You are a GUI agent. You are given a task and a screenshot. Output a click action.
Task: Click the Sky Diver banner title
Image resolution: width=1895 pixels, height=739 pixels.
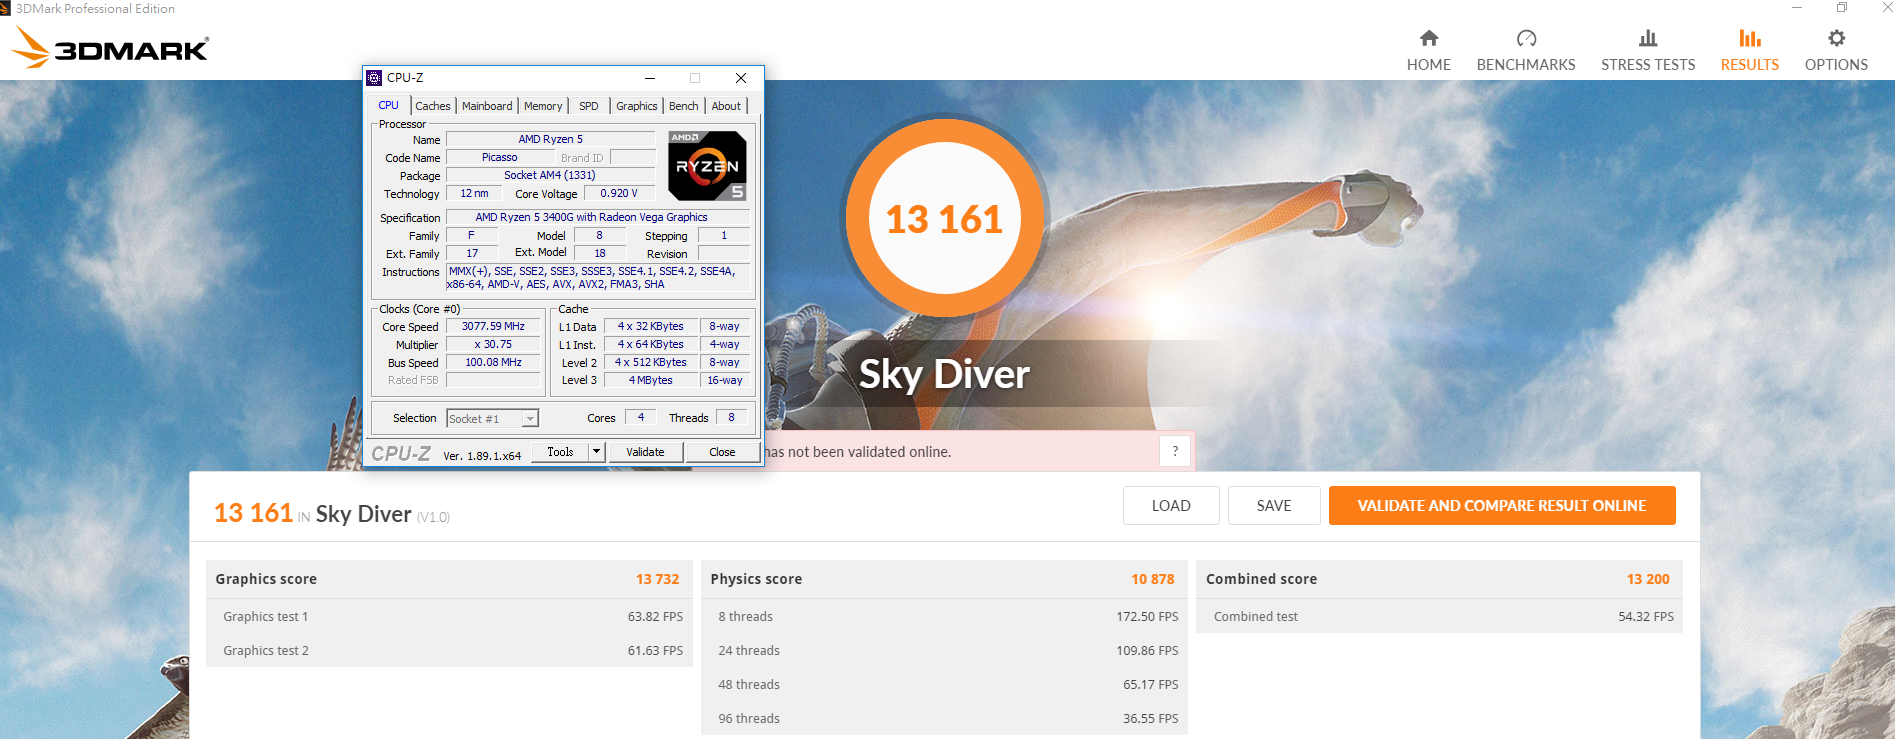coord(944,375)
